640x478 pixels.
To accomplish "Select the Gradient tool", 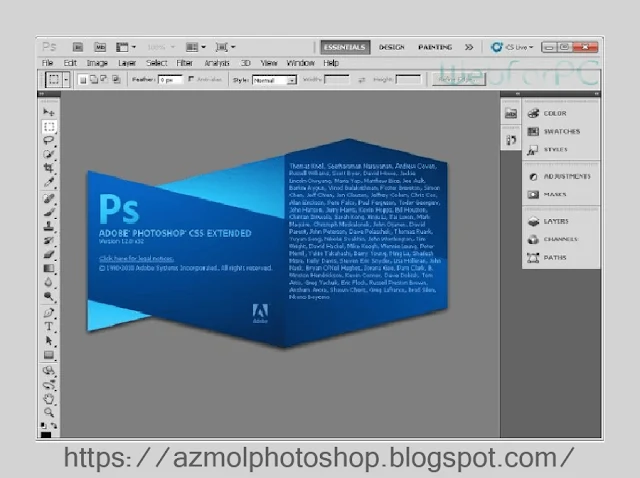I will point(49,268).
